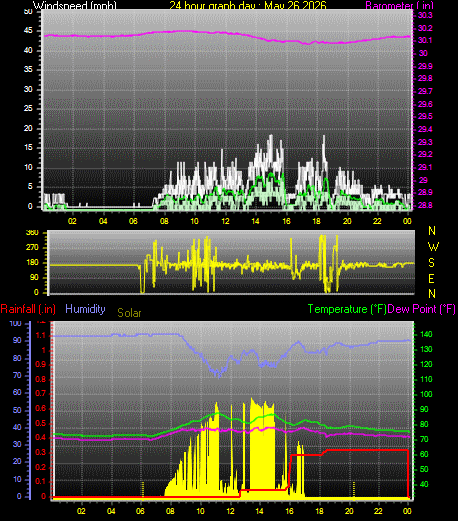Image resolution: width=458 pixels, height=521 pixels.
Task: Select the 15 value on the windspeed axis
Action: (x=28, y=147)
